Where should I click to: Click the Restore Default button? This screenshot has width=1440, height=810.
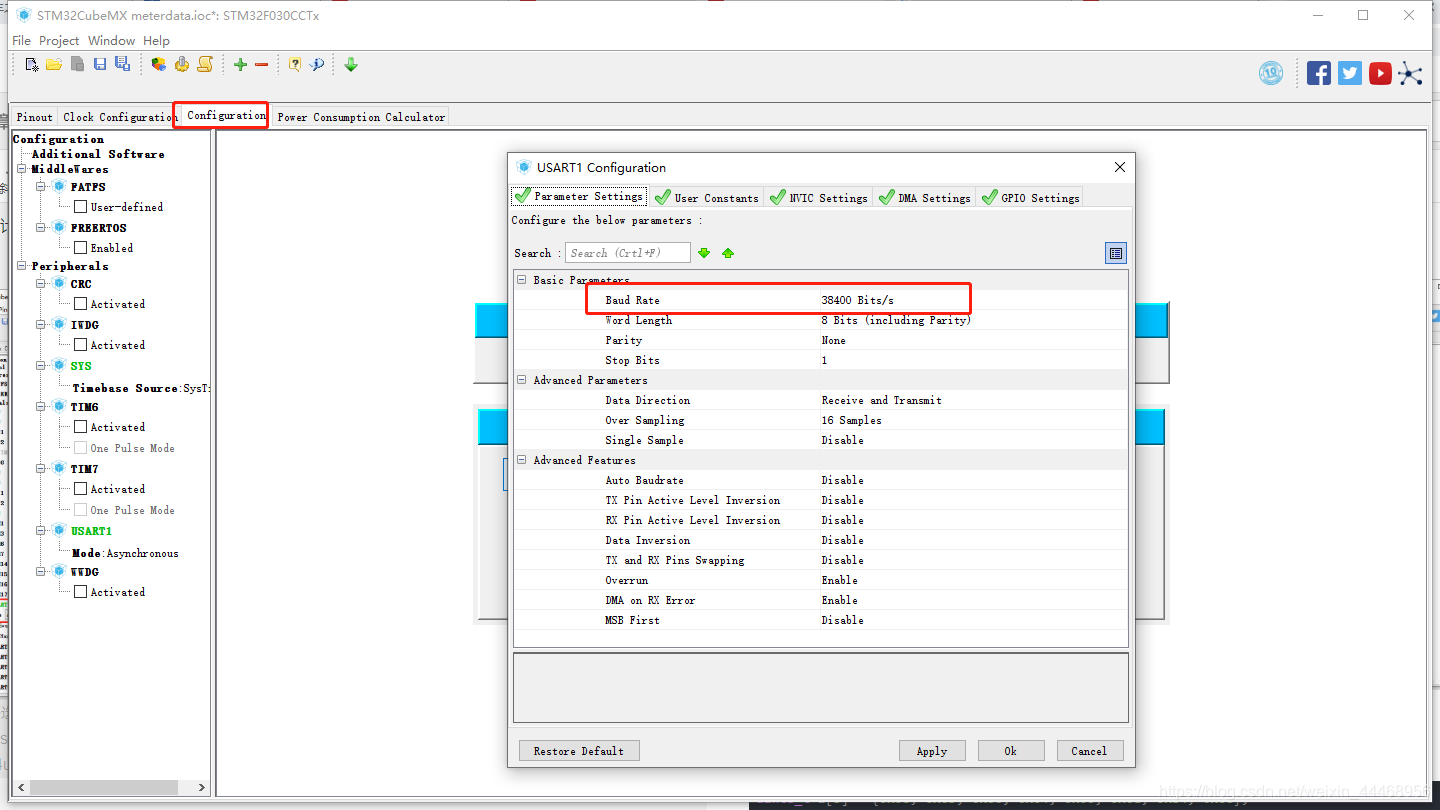point(579,751)
